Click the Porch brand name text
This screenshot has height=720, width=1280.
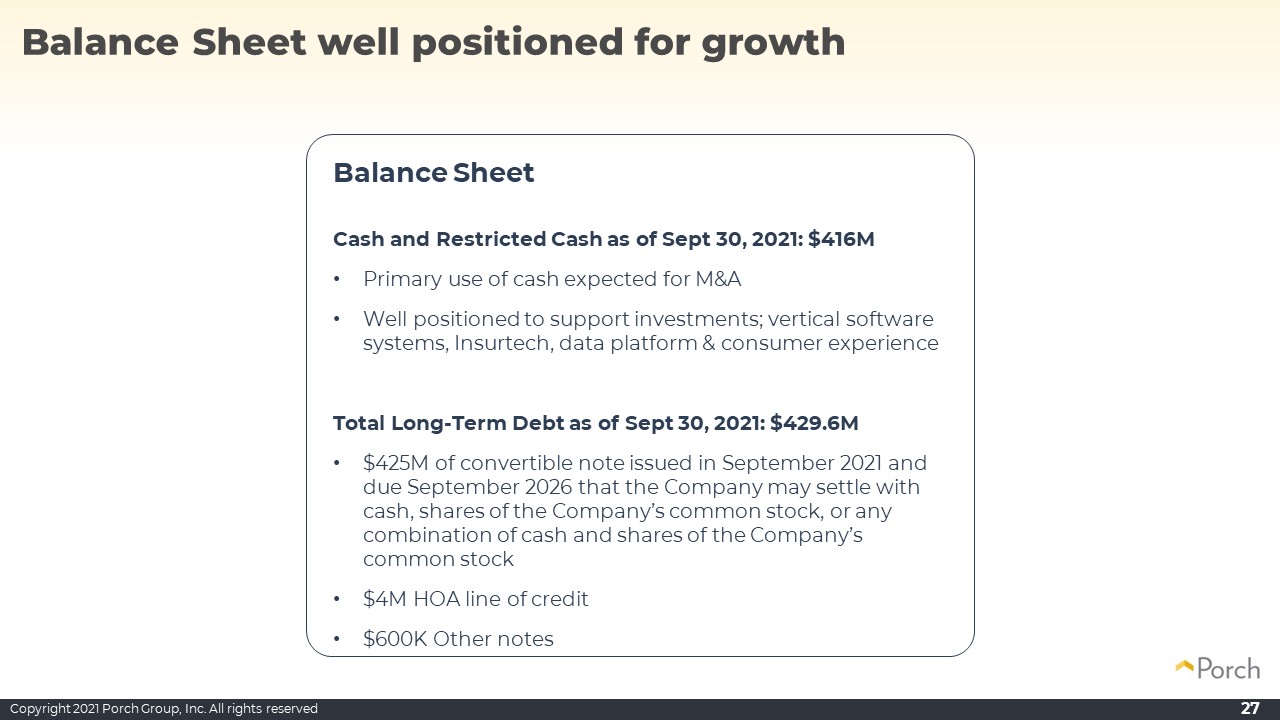coord(1228,669)
